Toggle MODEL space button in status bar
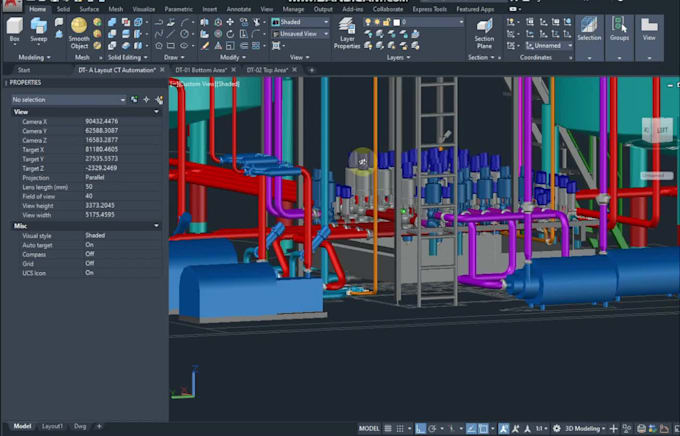This screenshot has width=680, height=436. (369, 427)
